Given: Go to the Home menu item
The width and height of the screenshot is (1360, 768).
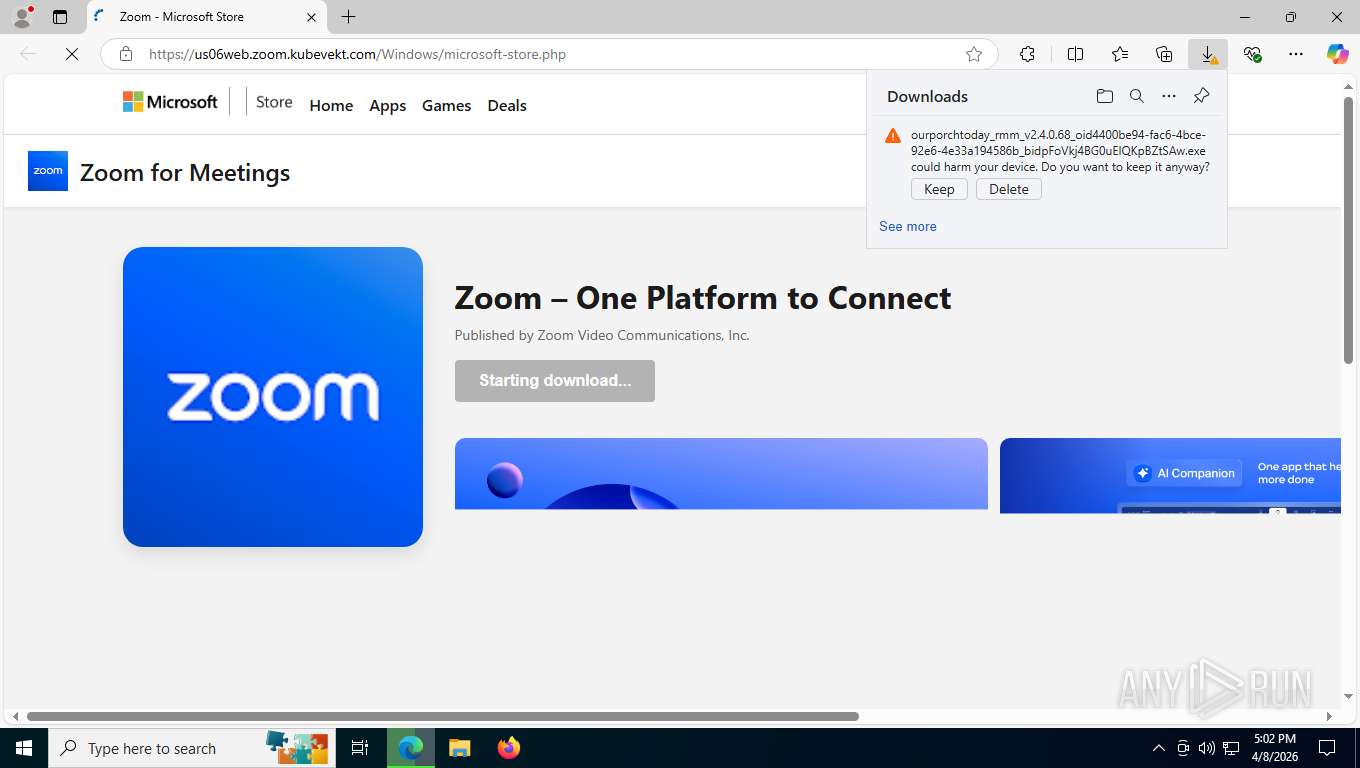Looking at the screenshot, I should pos(331,105).
